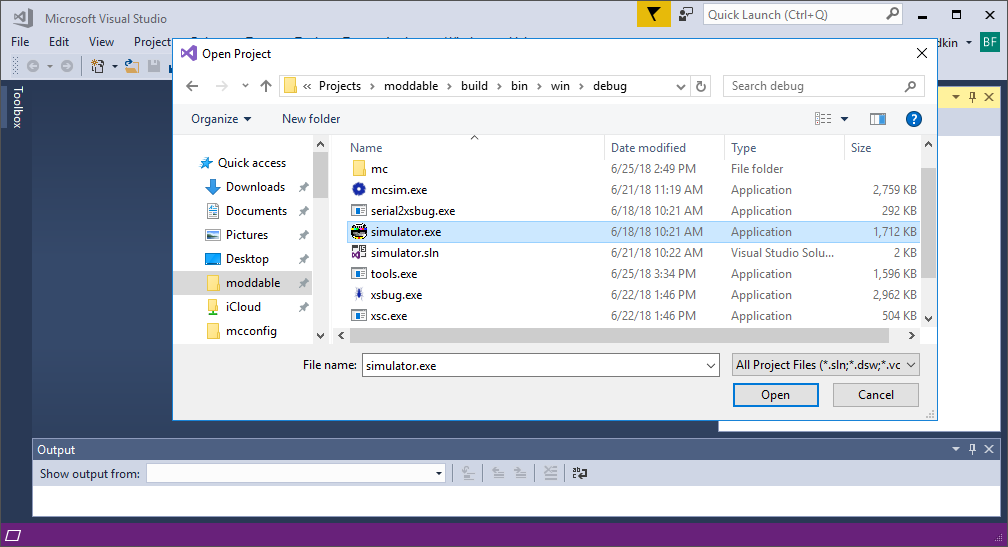Open the view options dropdown arrow
This screenshot has width=1008, height=547.
[x=845, y=119]
